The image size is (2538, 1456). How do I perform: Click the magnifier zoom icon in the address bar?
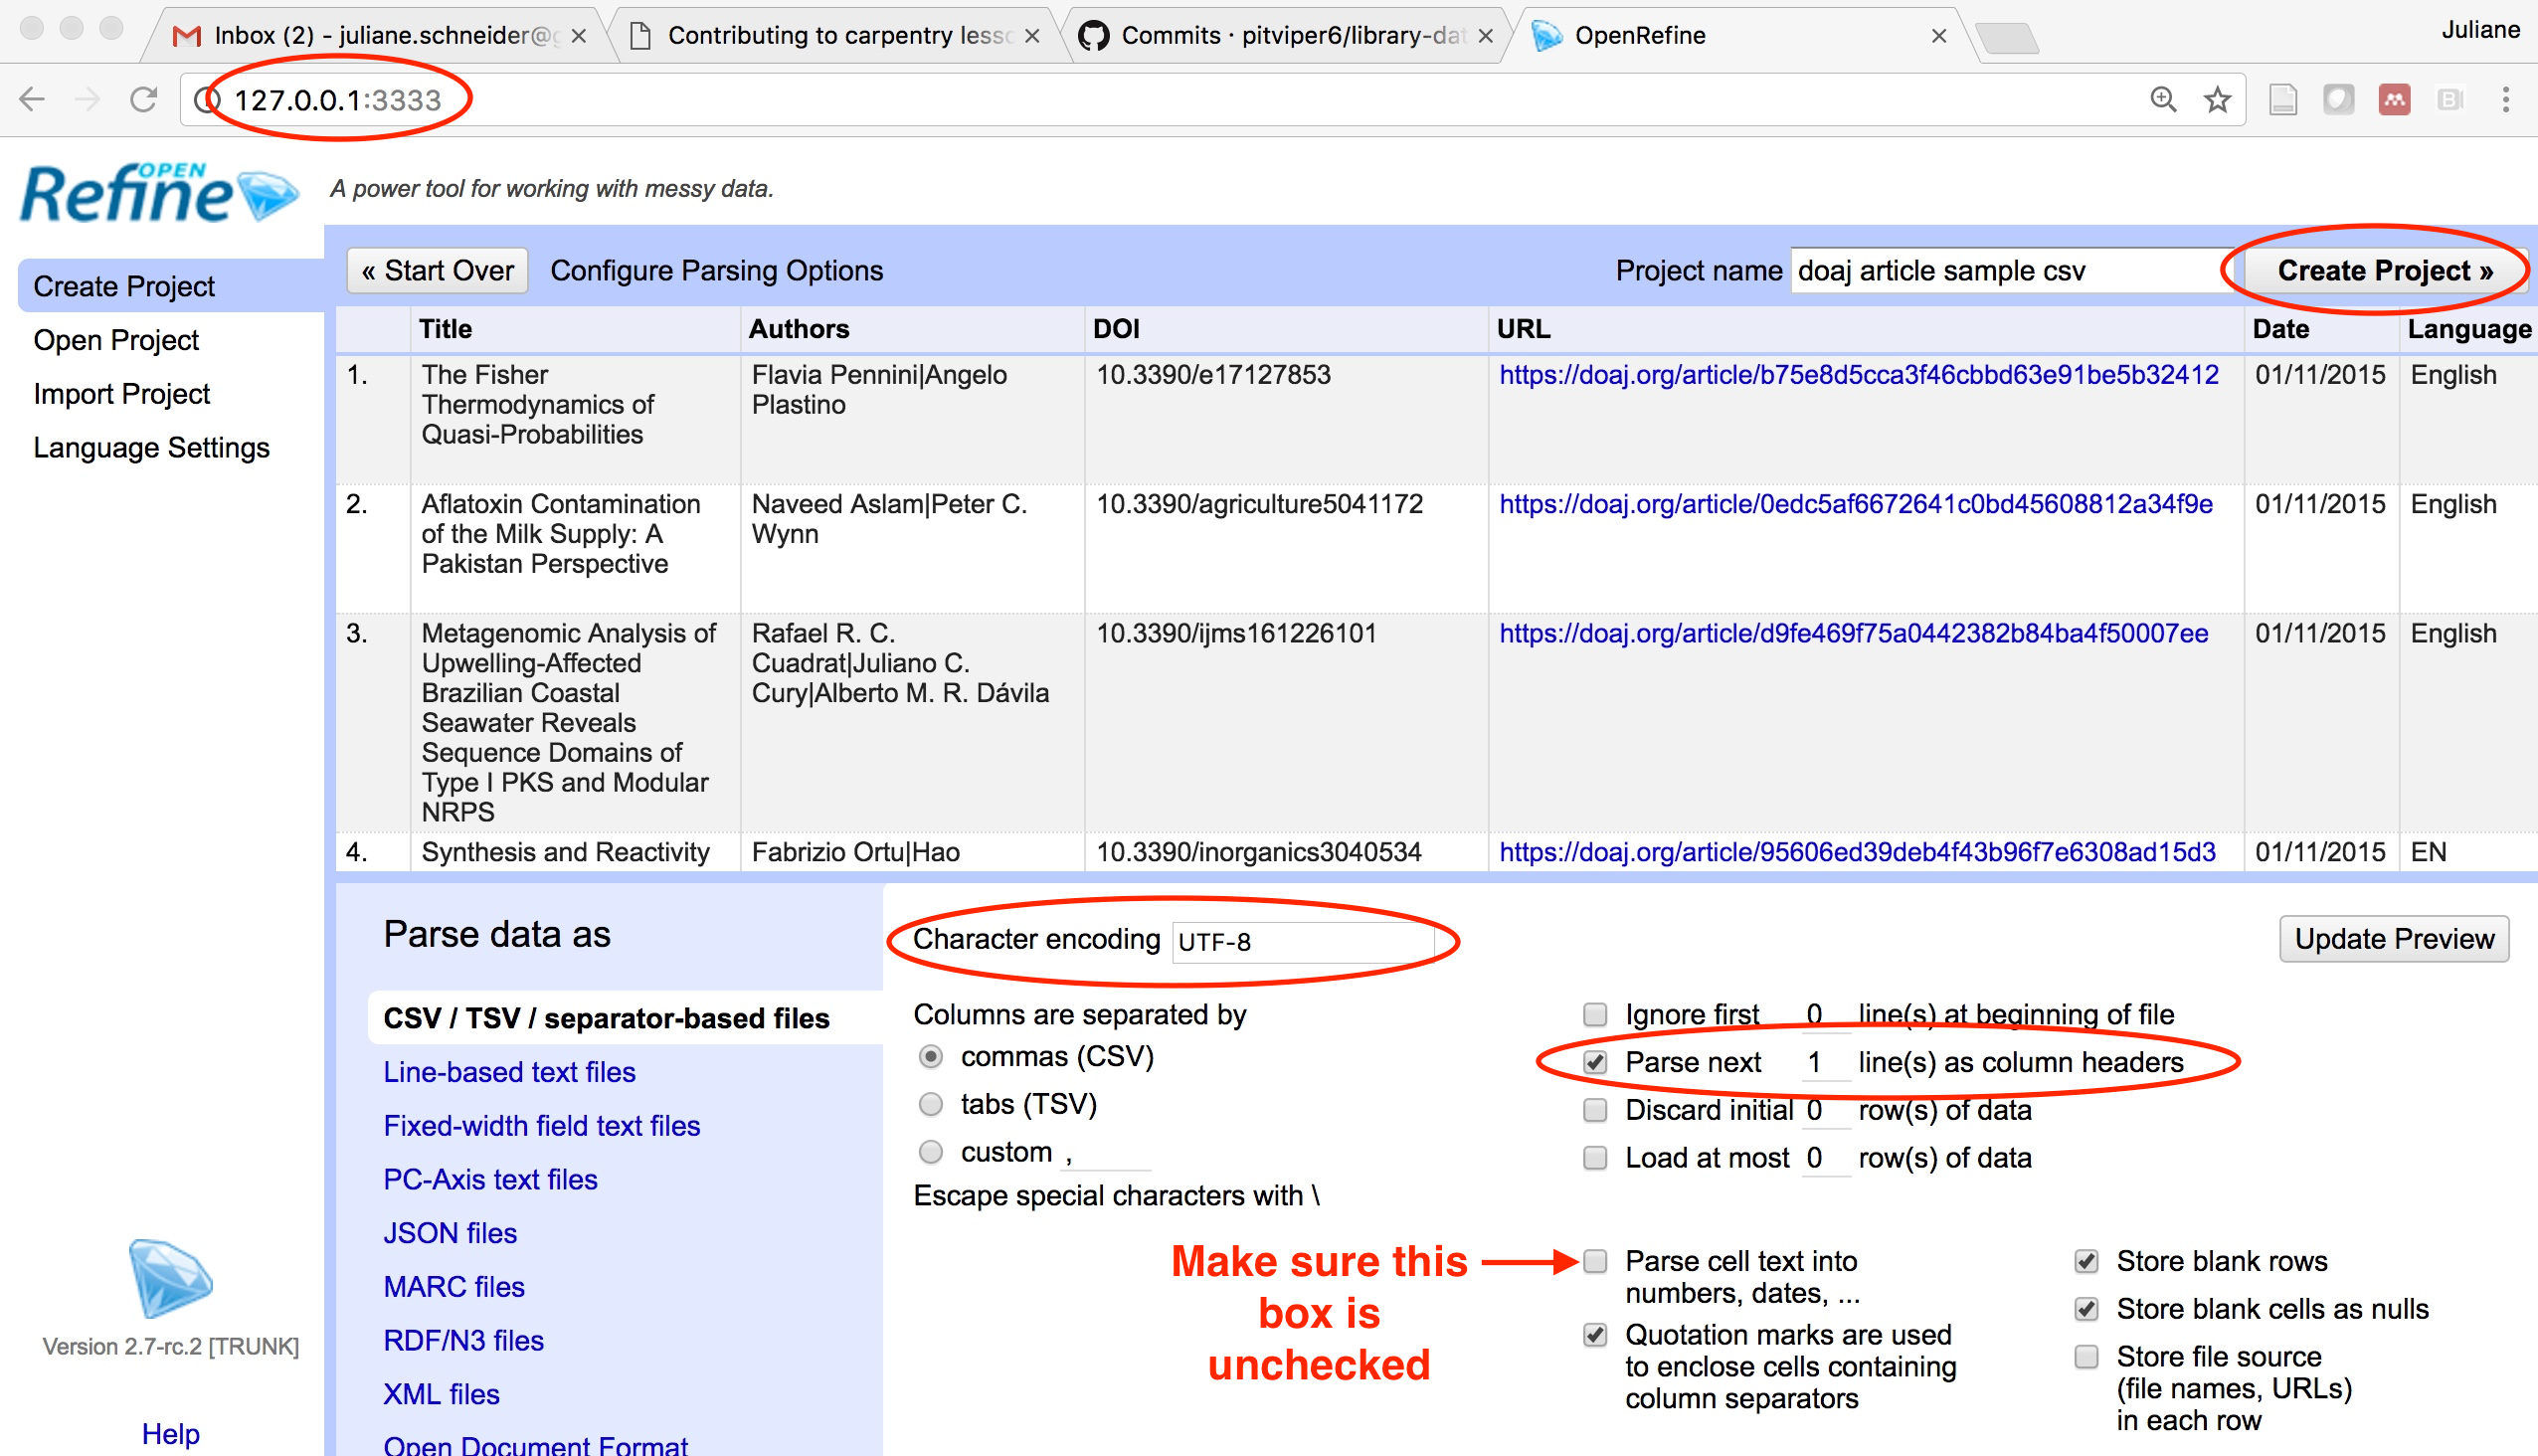point(2163,99)
